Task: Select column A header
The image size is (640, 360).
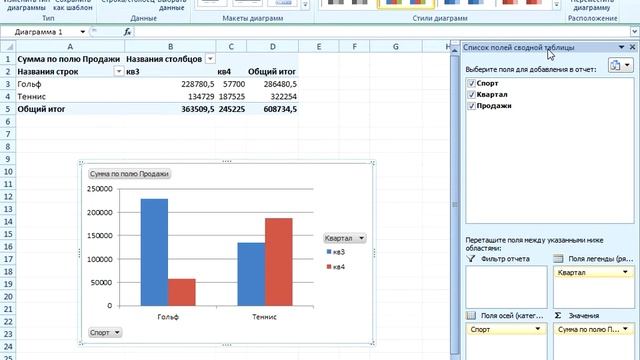Action: click(x=70, y=47)
